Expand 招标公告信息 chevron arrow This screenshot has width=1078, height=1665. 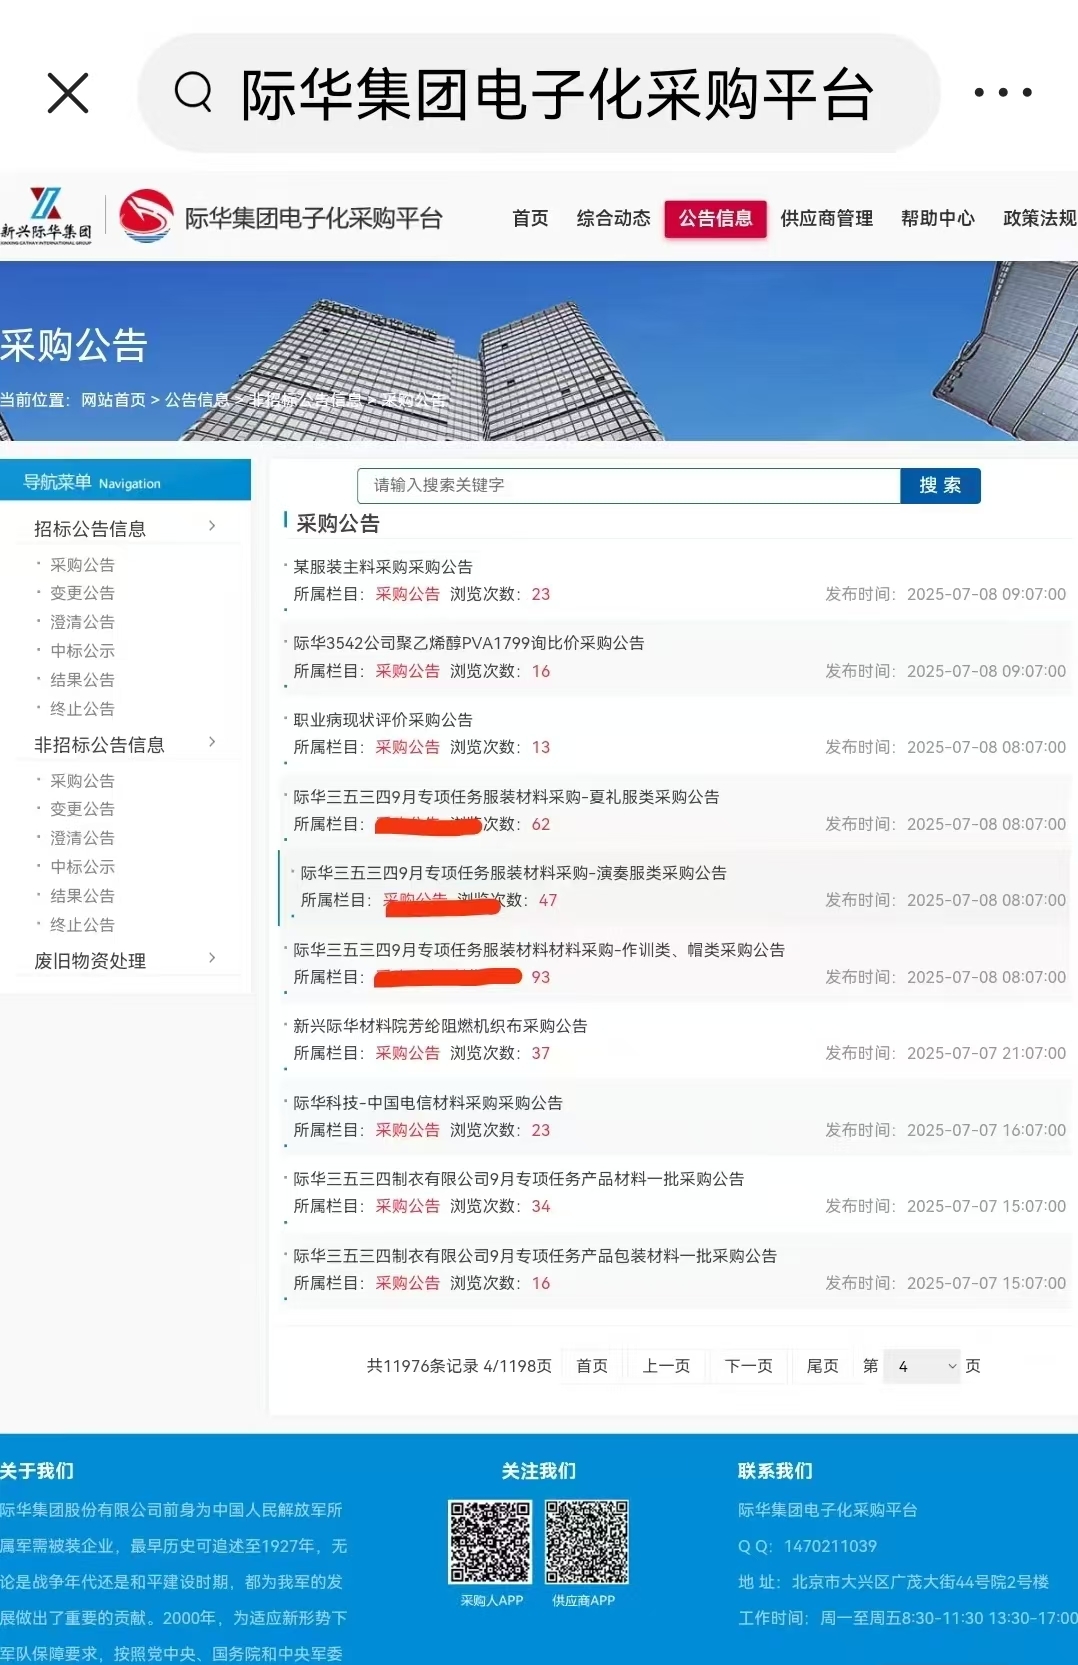click(x=212, y=526)
